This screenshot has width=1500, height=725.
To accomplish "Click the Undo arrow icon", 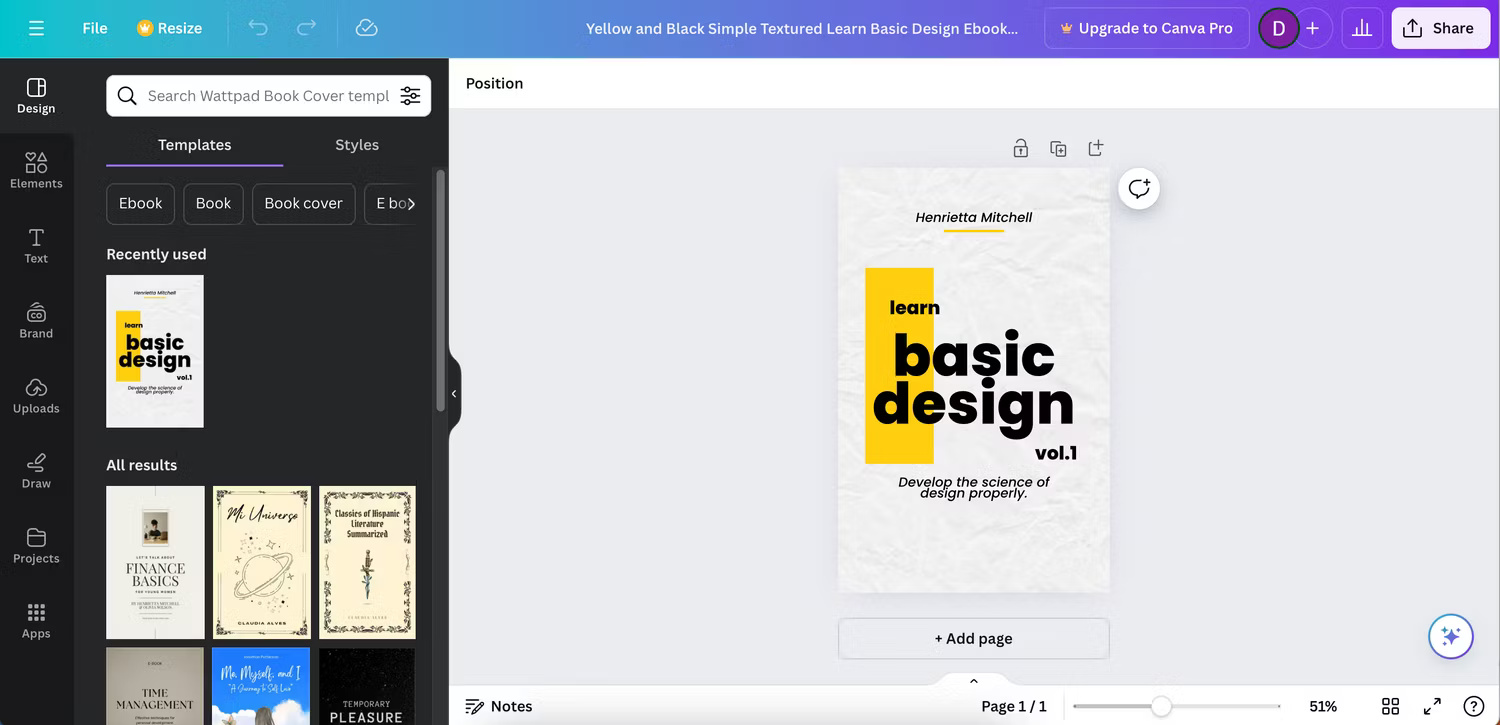I will [258, 28].
